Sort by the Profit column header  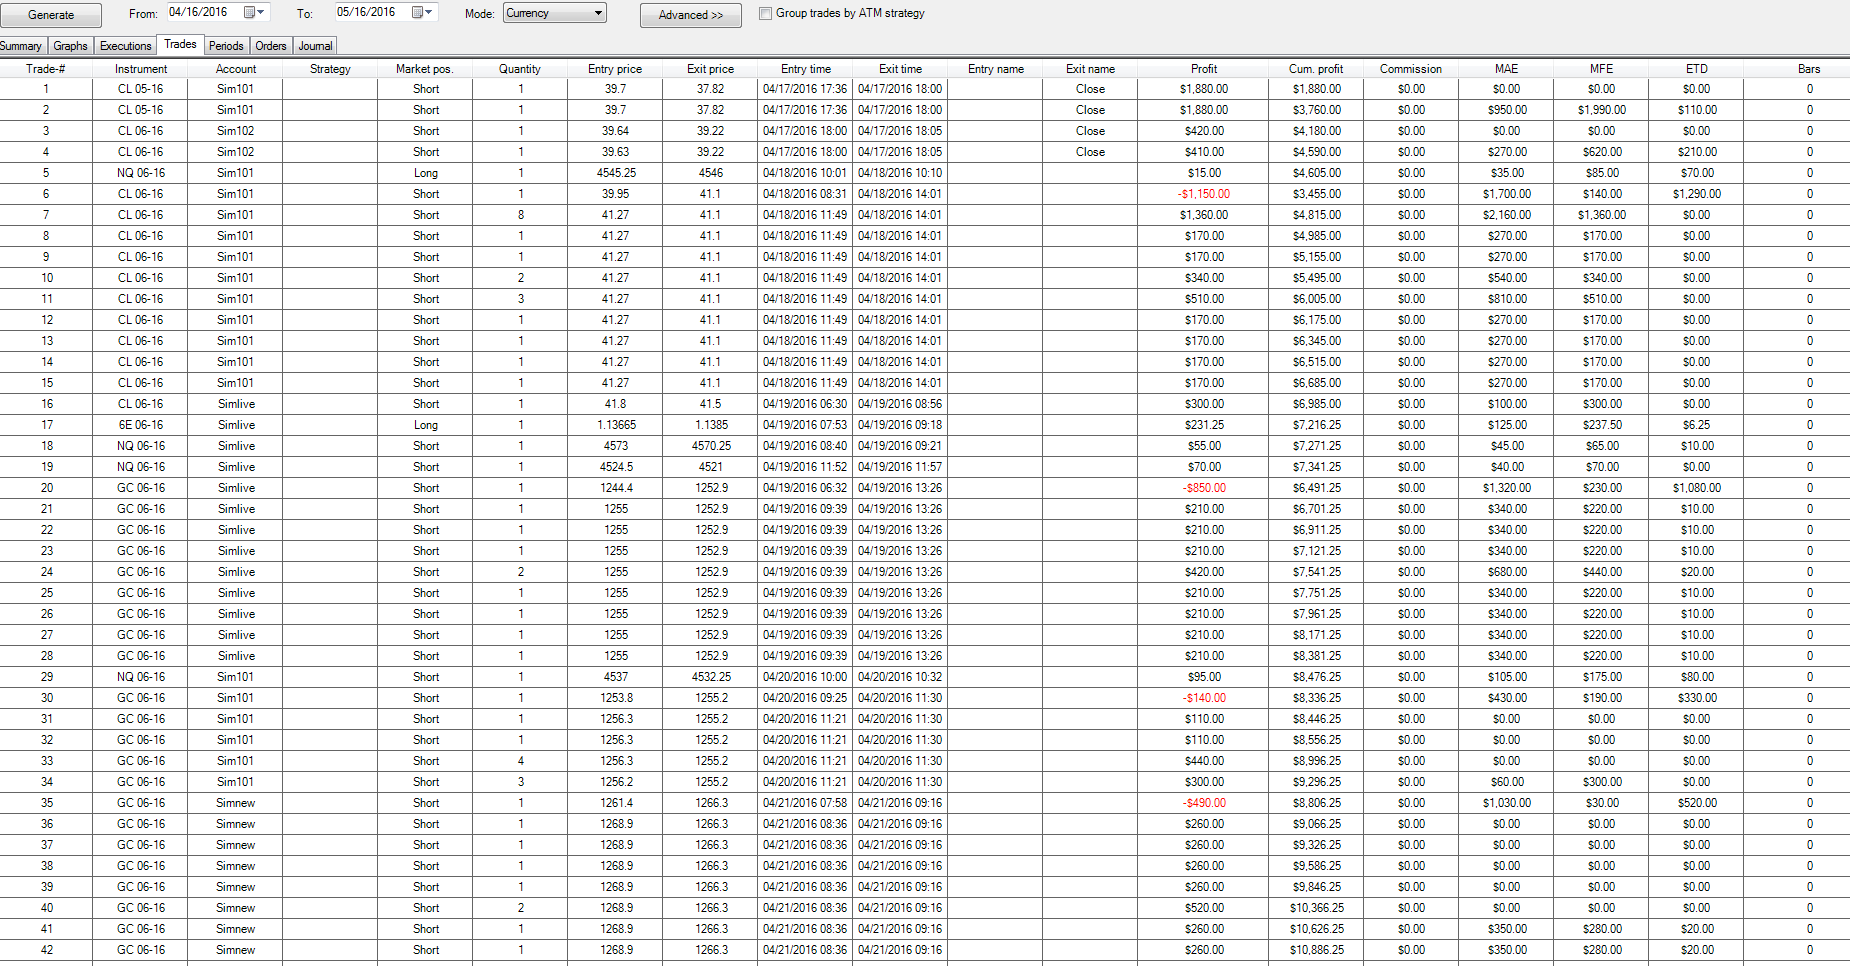click(1204, 69)
